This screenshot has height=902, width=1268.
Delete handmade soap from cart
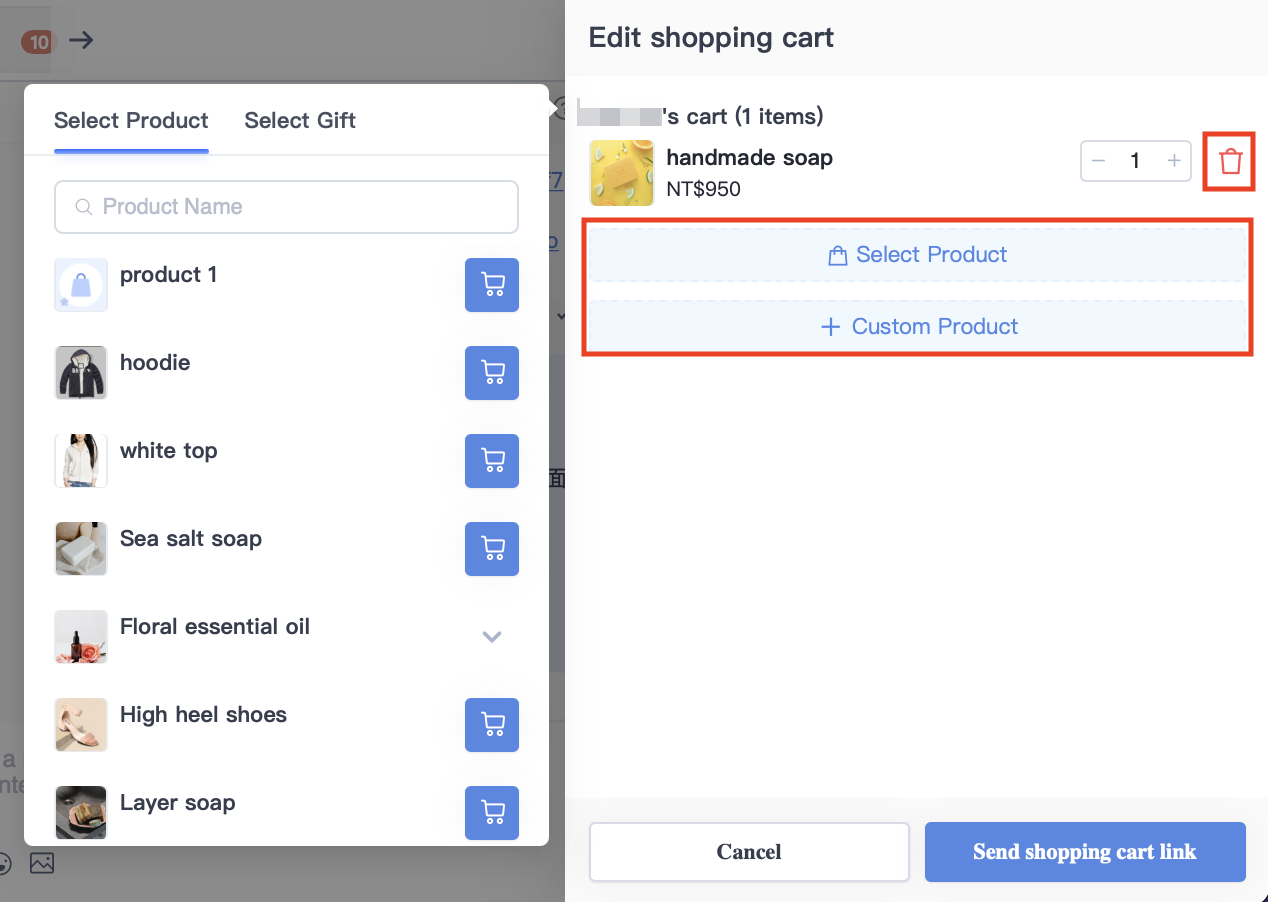coord(1230,161)
